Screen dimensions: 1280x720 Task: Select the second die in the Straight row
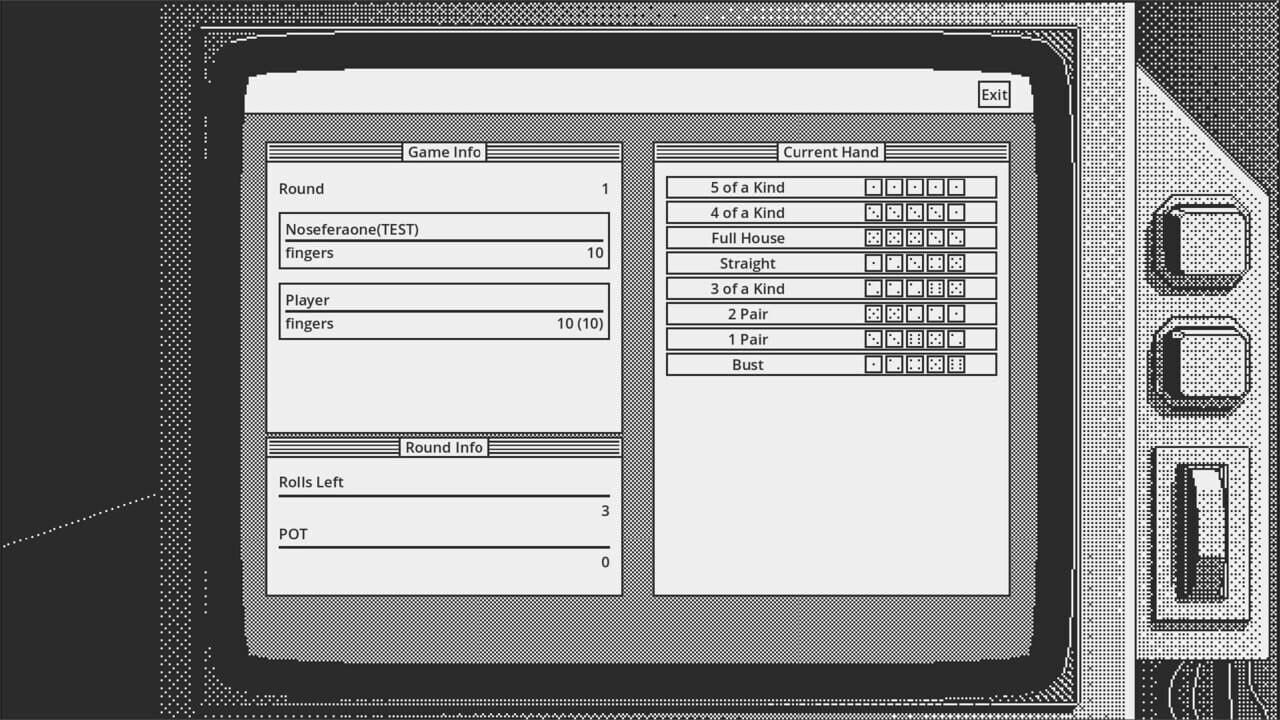tap(894, 263)
